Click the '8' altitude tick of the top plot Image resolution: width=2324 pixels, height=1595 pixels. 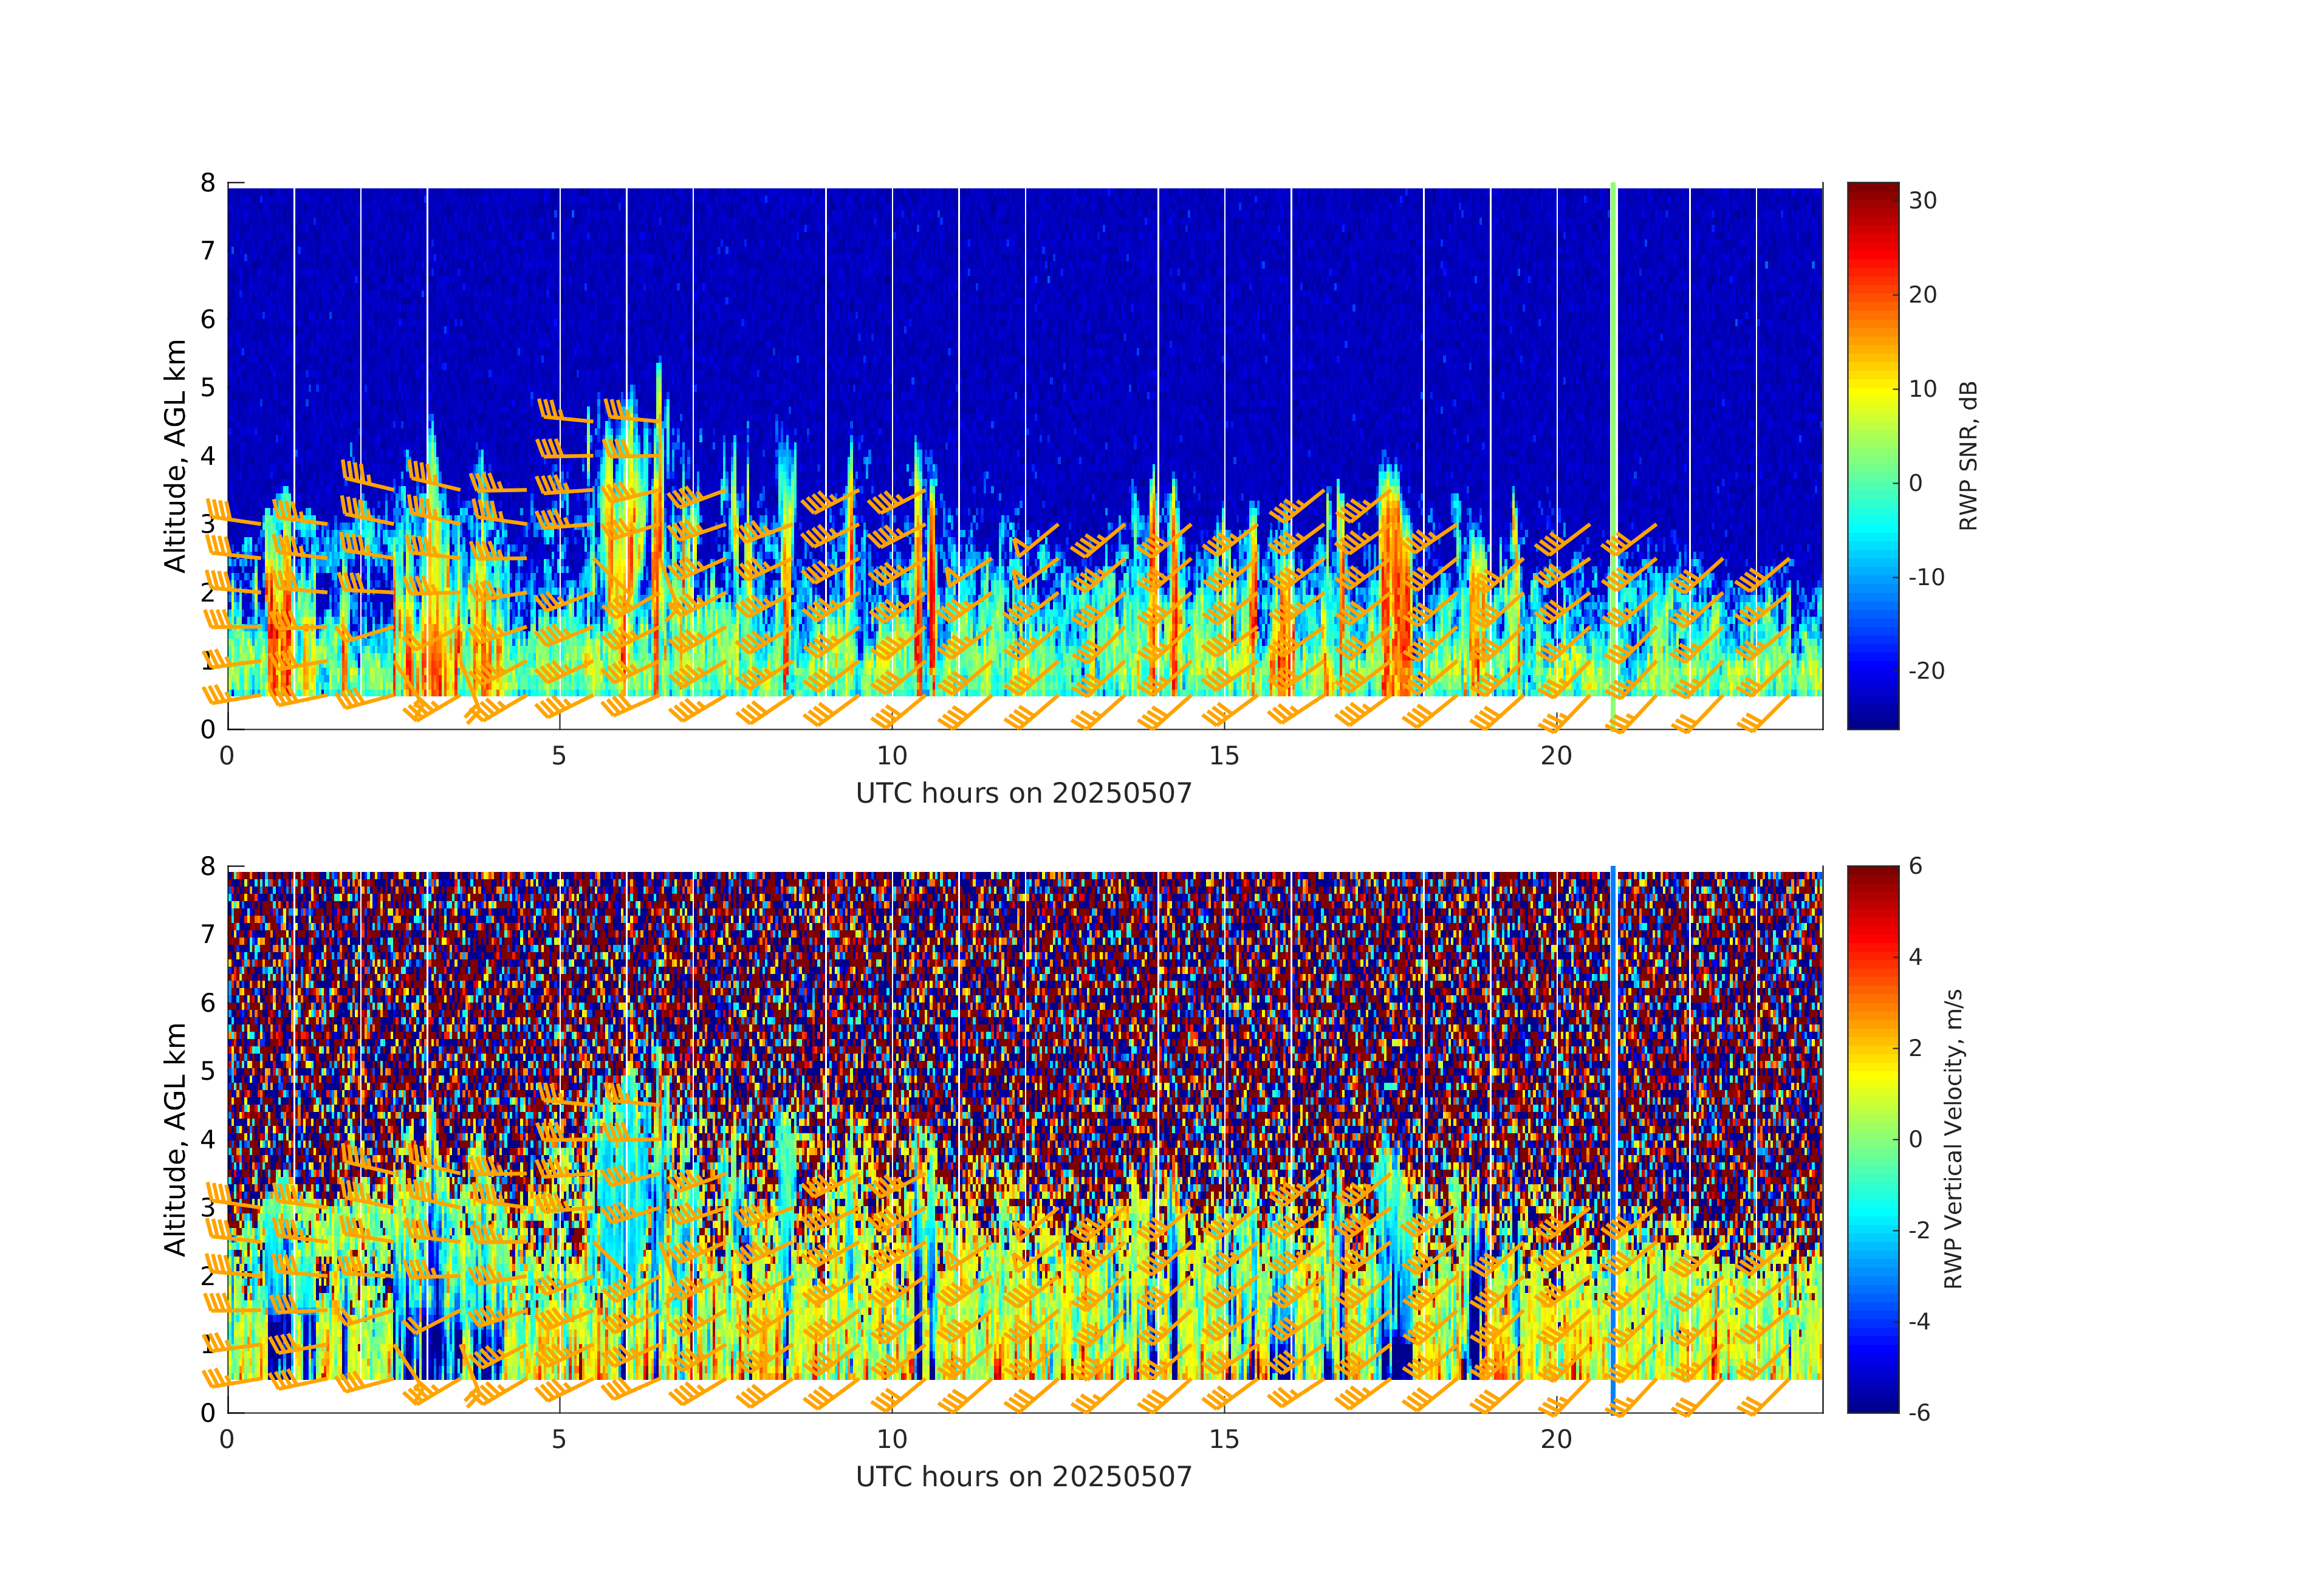click(x=208, y=183)
